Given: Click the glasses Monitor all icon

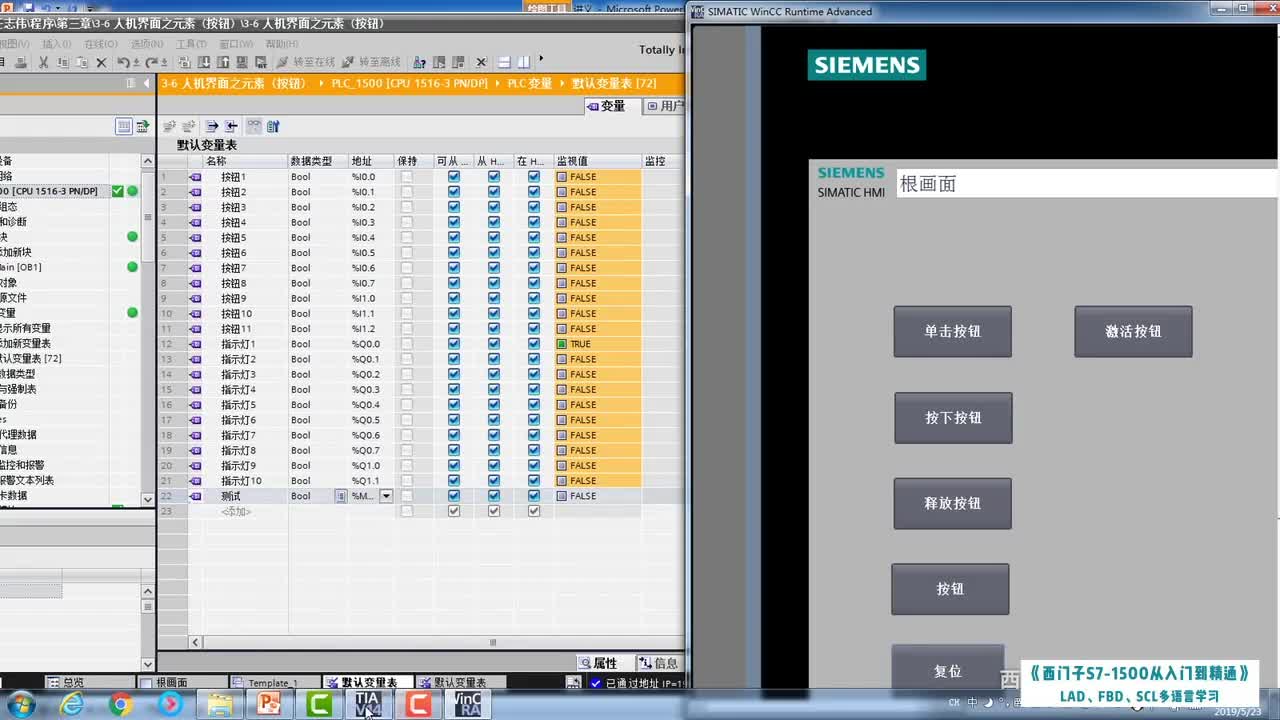Looking at the screenshot, I should (254, 126).
